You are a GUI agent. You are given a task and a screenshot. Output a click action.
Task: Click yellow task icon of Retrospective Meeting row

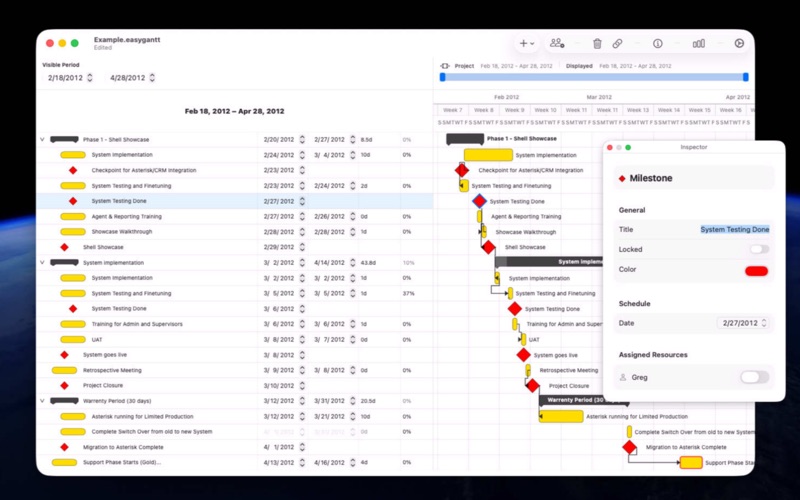(x=64, y=370)
